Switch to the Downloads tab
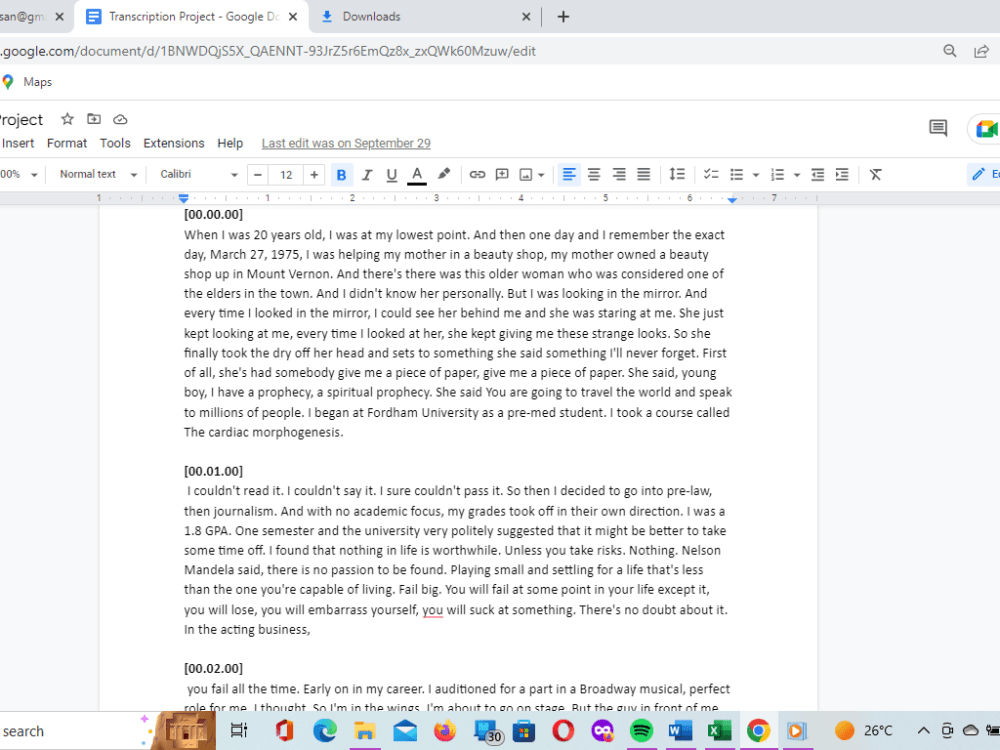Screen dimensions: 1000x750 (x=425, y=17)
